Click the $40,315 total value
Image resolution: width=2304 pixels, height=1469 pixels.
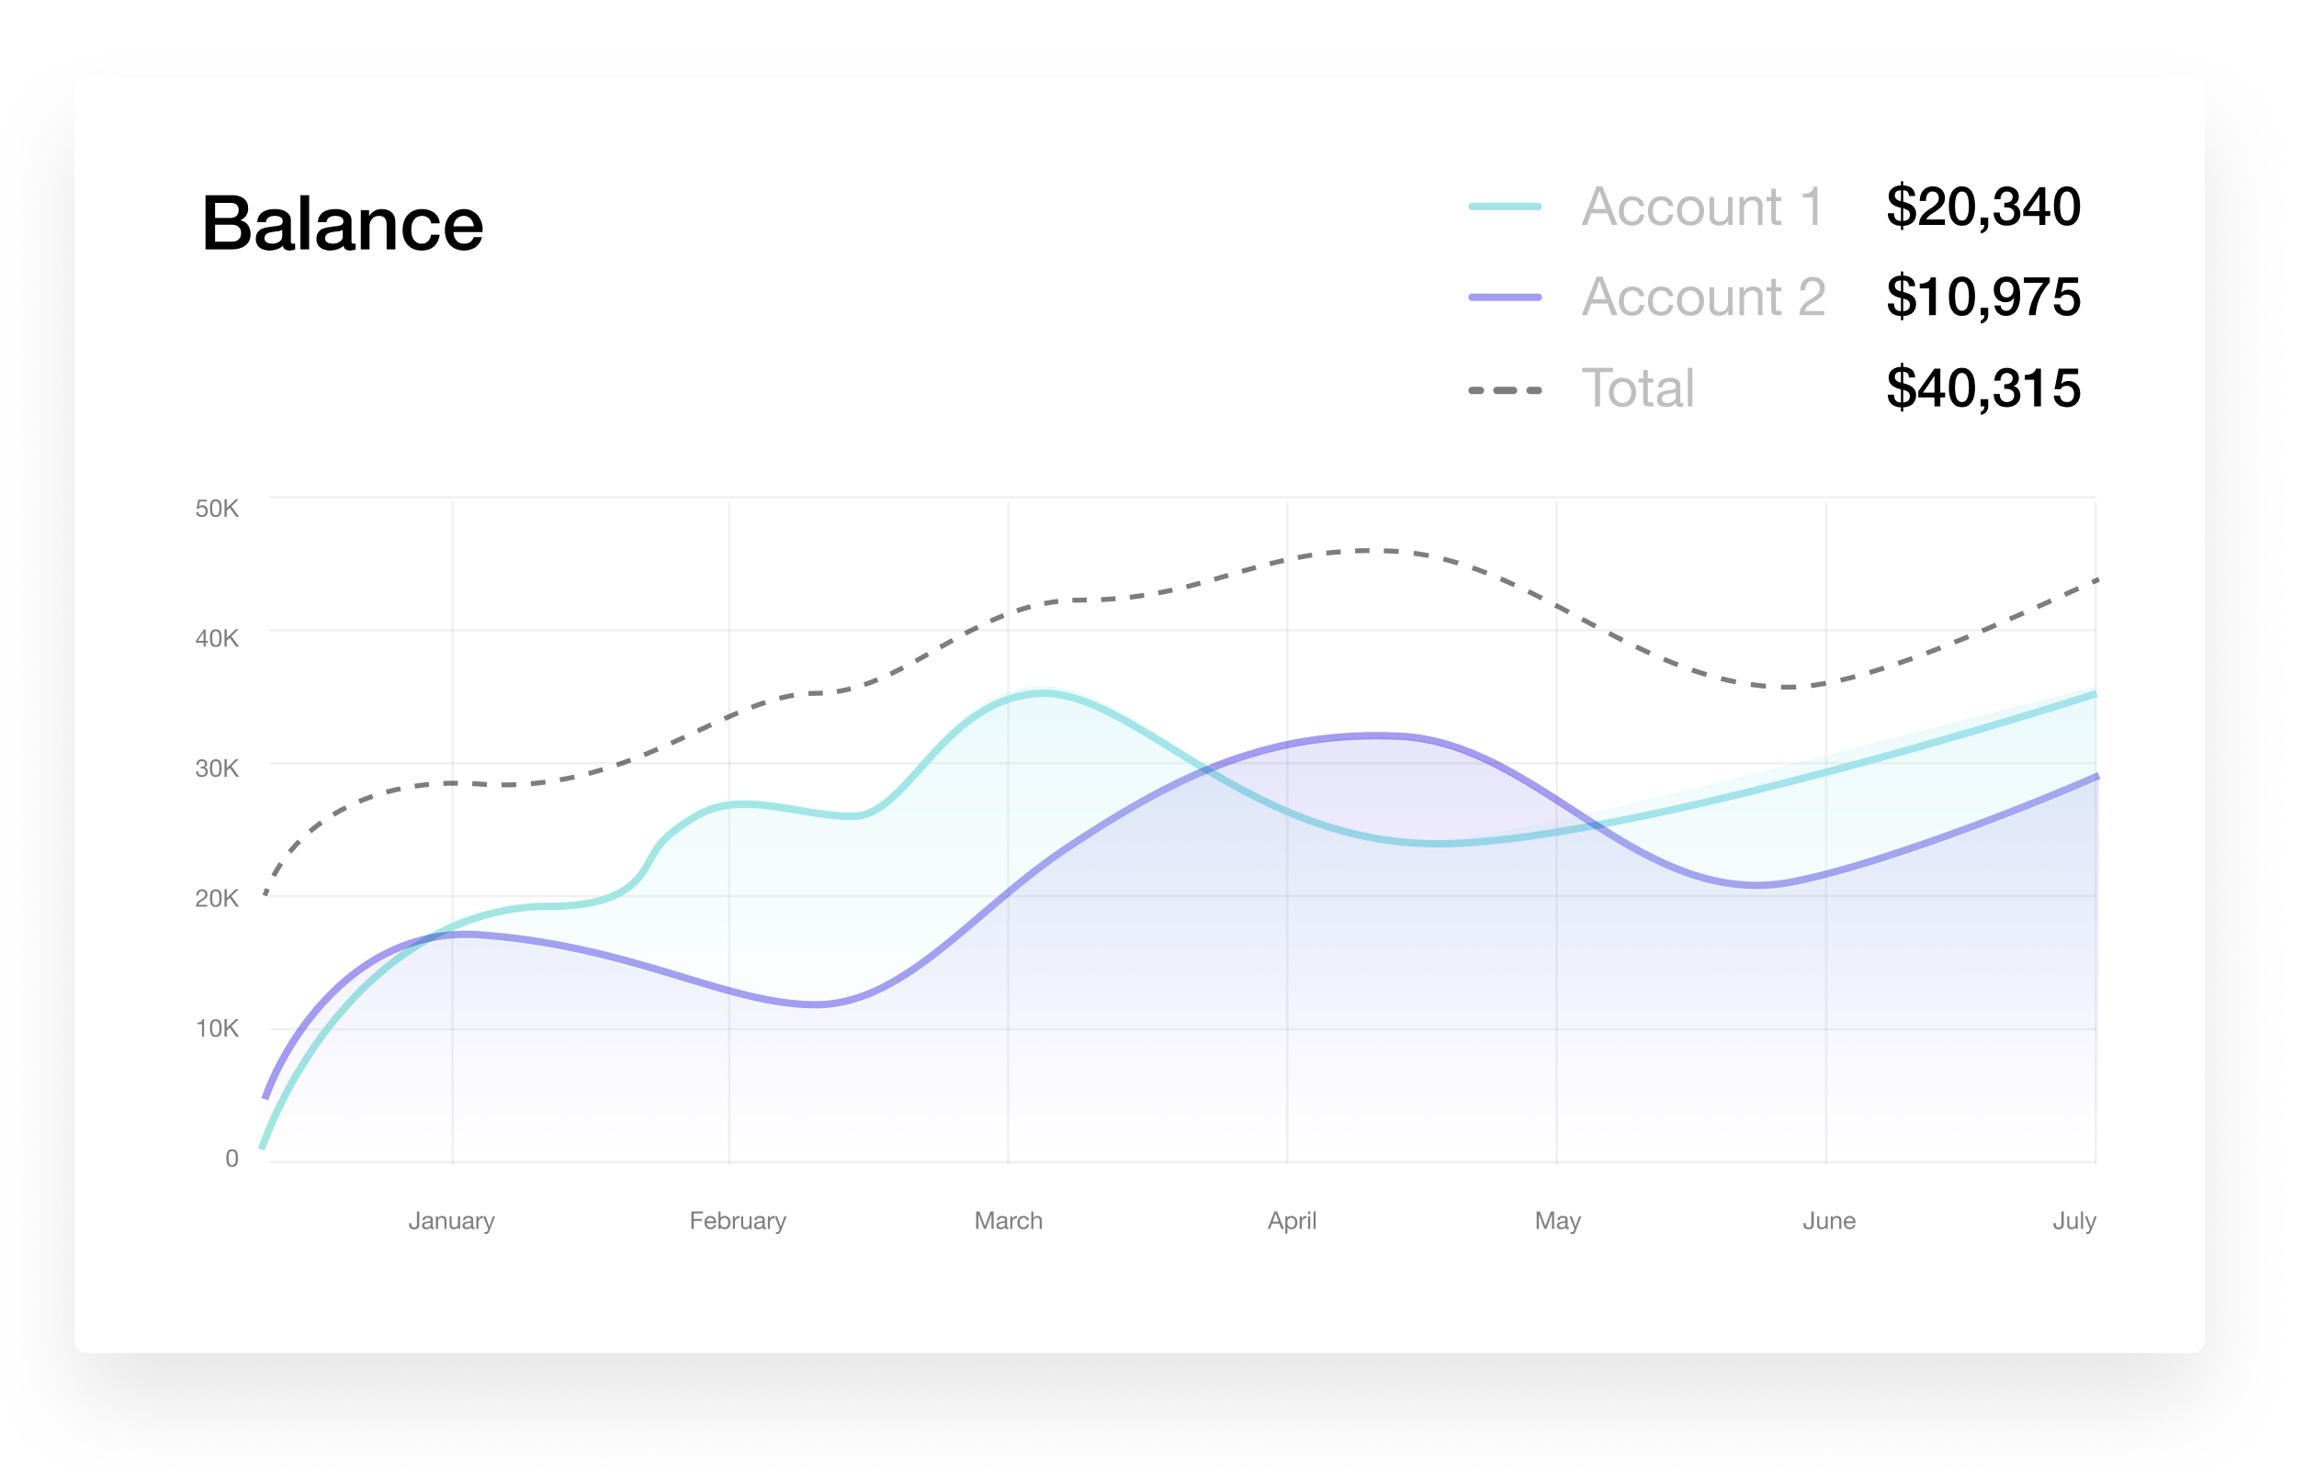tap(1982, 388)
